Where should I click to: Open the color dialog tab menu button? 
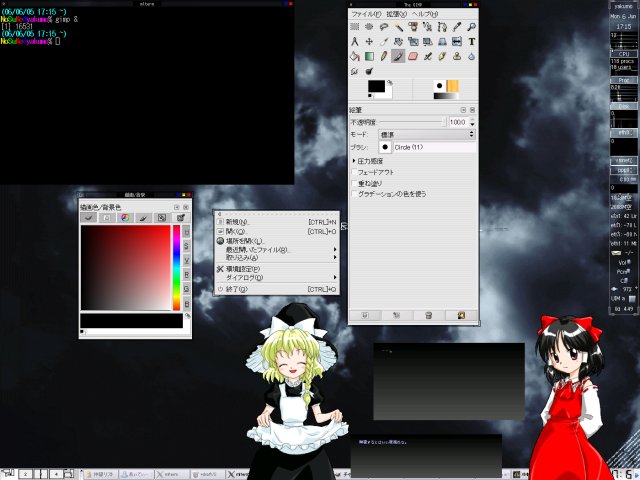(177, 207)
